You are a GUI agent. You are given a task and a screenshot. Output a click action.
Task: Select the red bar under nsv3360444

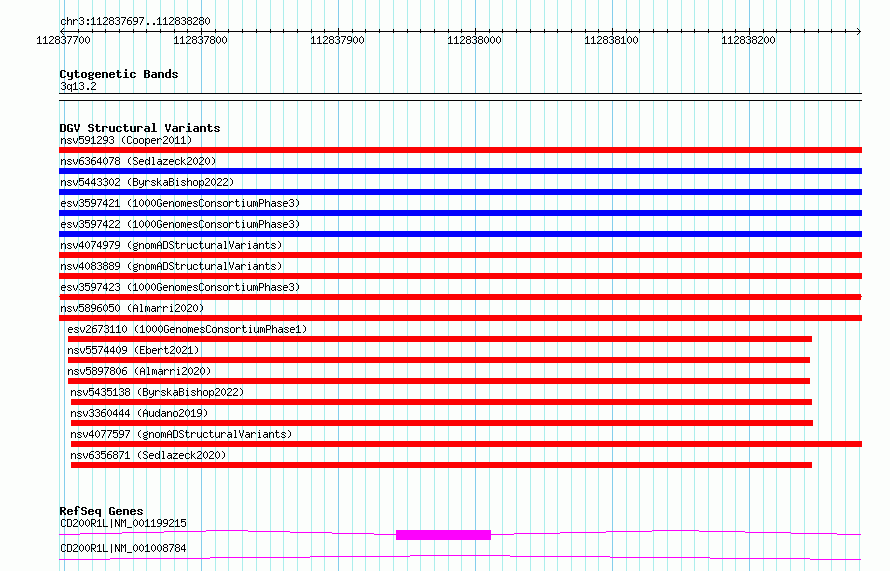point(442,423)
